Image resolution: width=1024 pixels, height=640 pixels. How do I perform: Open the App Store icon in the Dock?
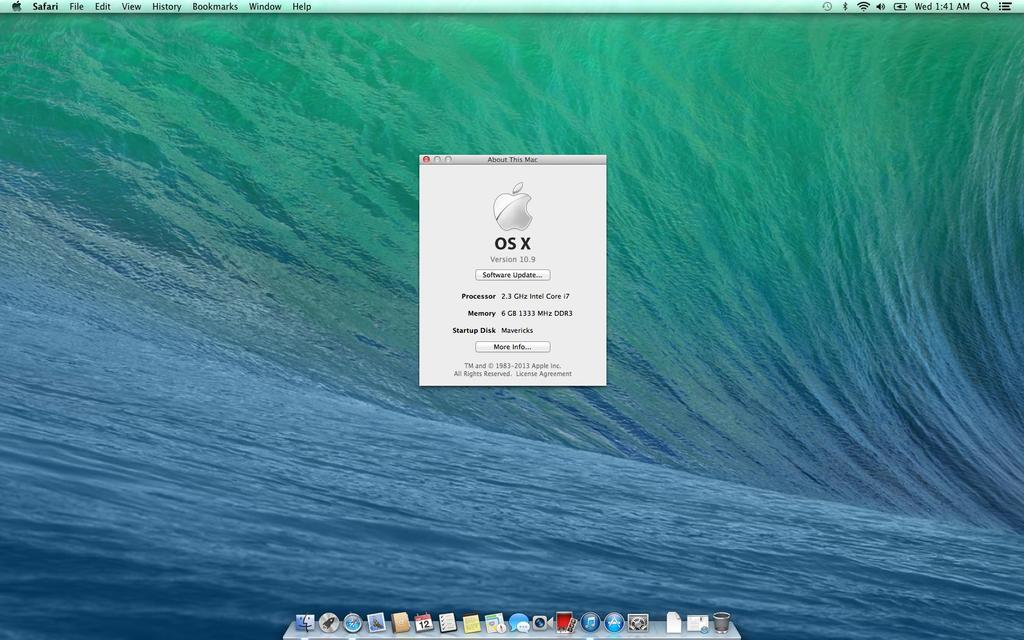coord(614,622)
